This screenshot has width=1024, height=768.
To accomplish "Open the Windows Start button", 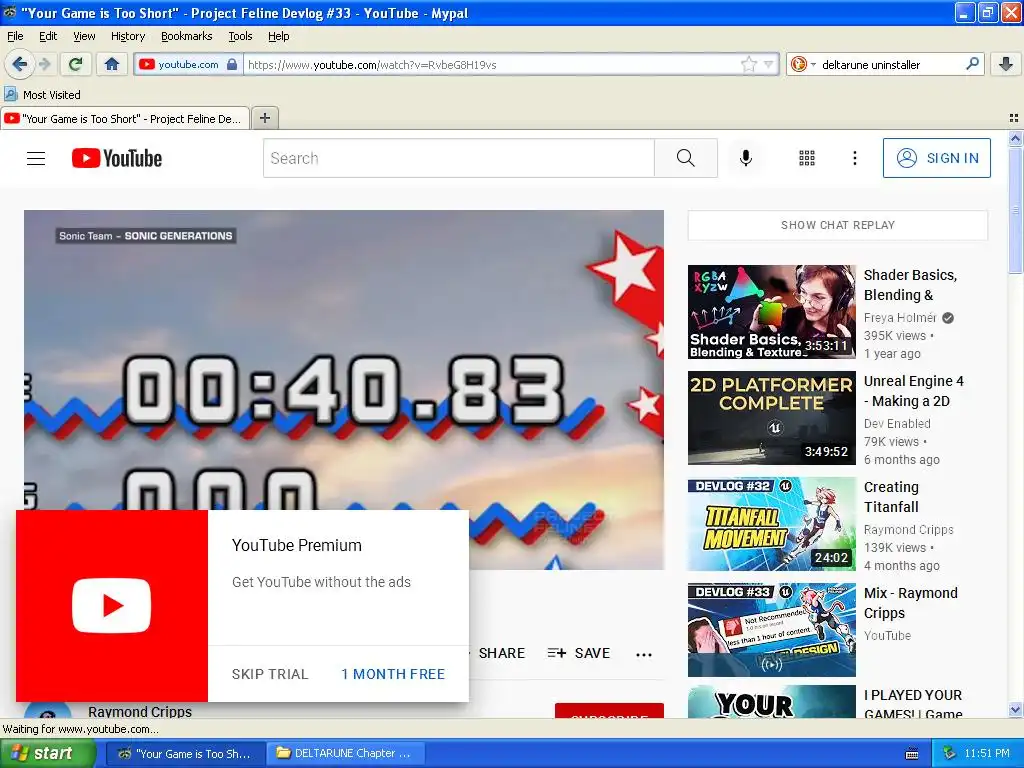I will 48,753.
